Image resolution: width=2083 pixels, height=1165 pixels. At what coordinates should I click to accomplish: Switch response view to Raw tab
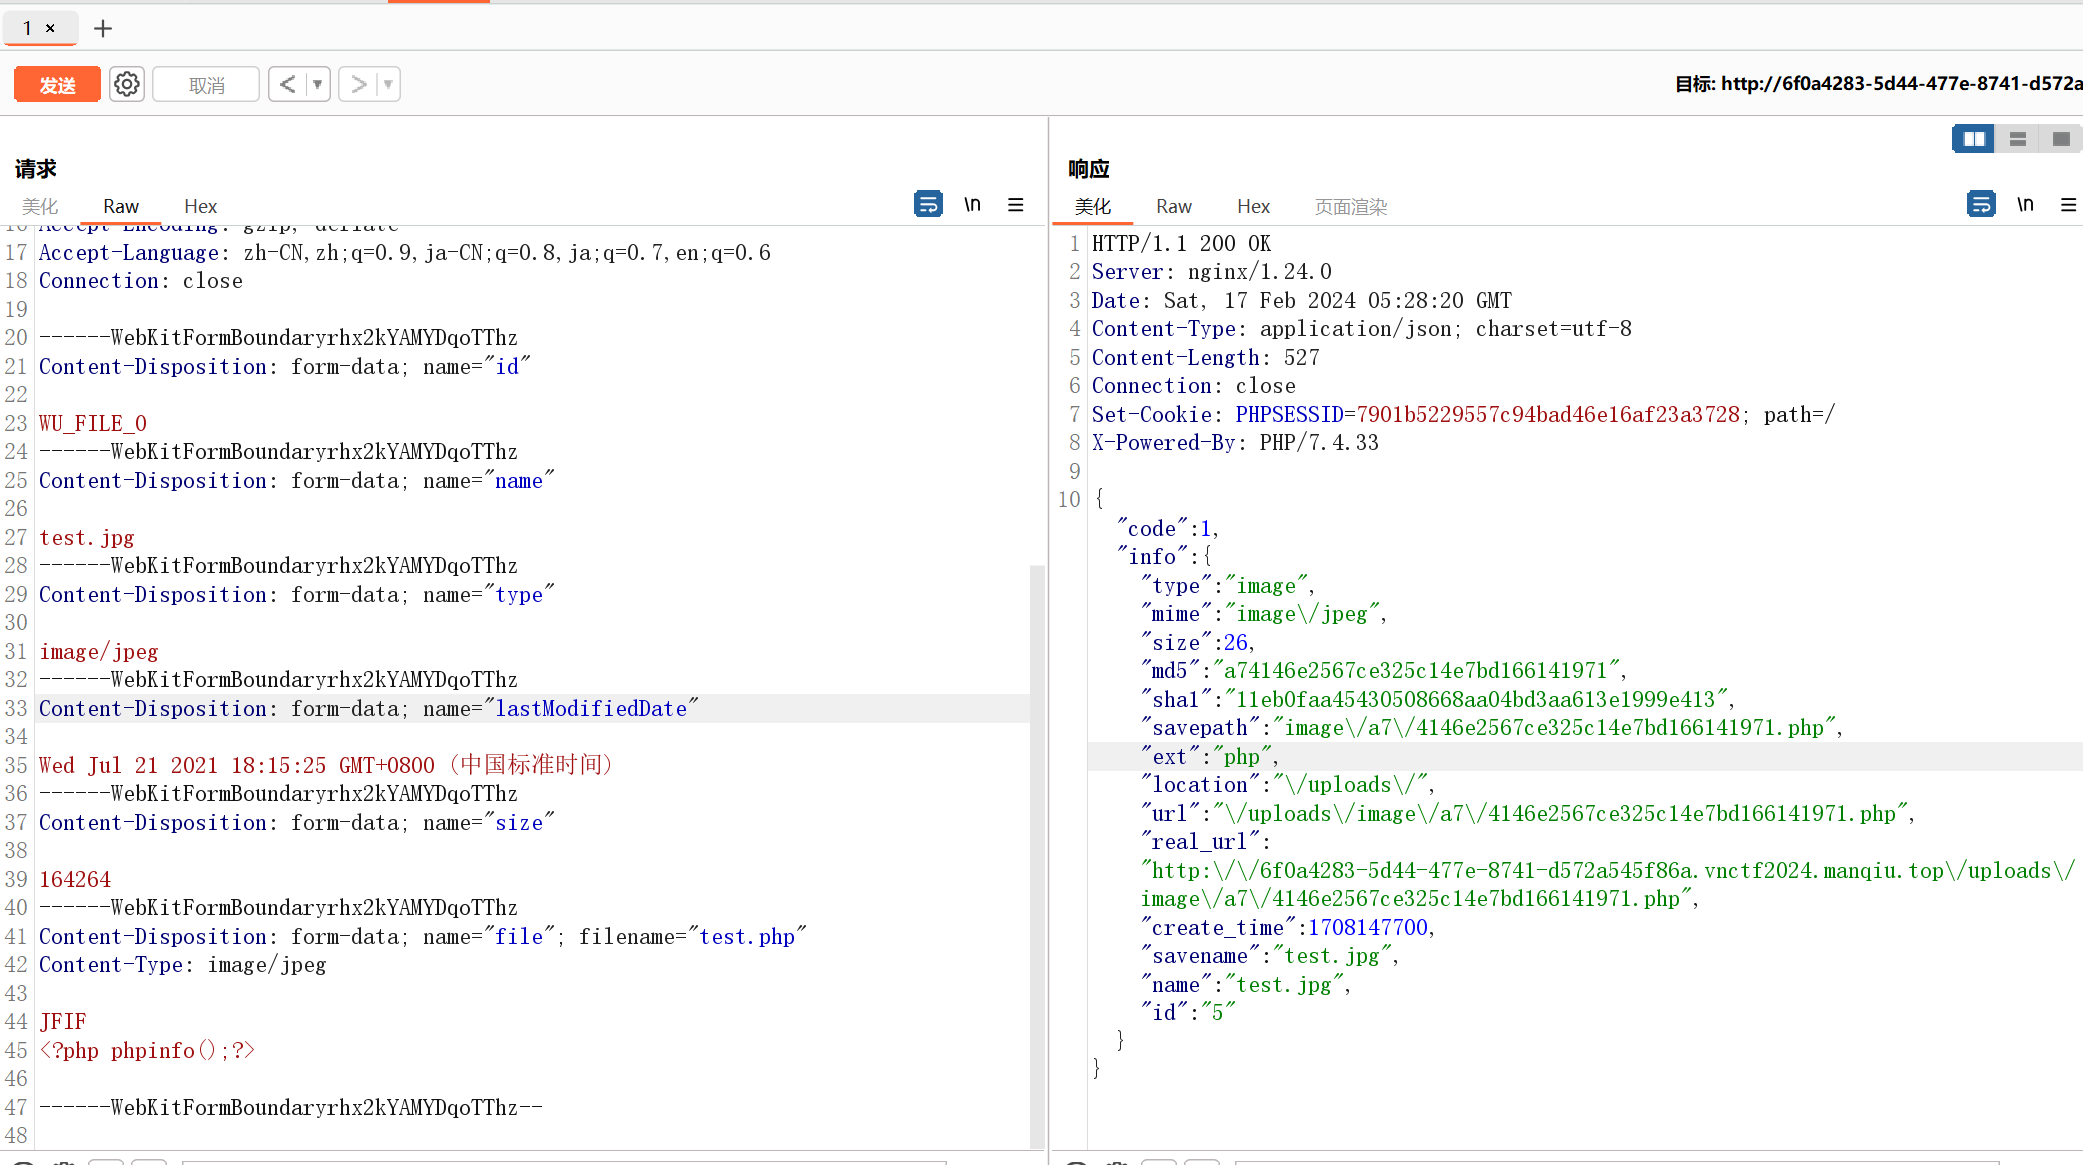click(1174, 206)
